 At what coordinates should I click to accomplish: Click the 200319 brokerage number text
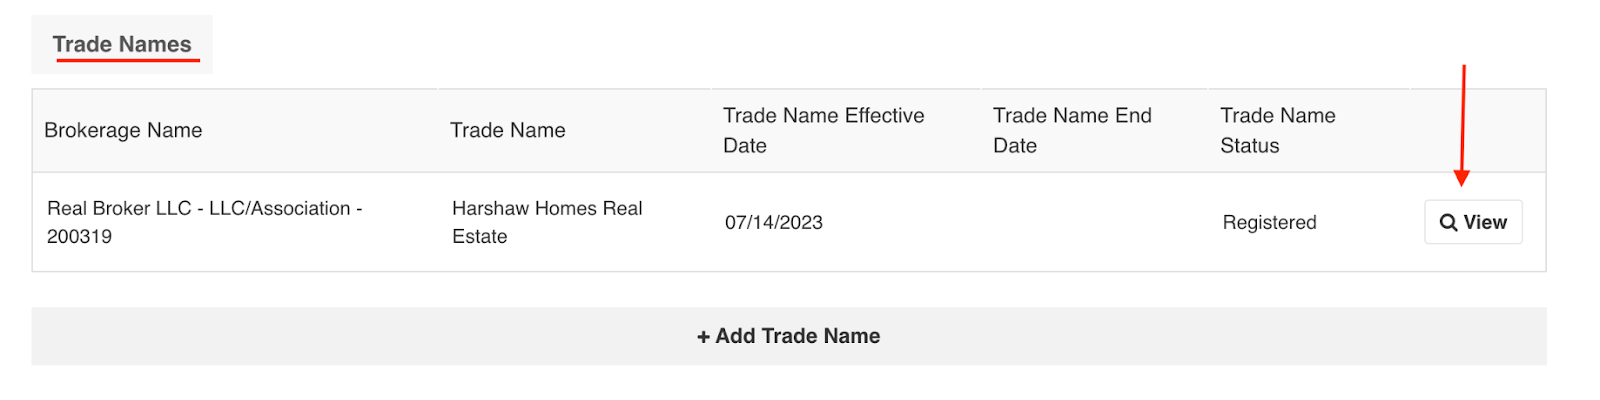79,237
